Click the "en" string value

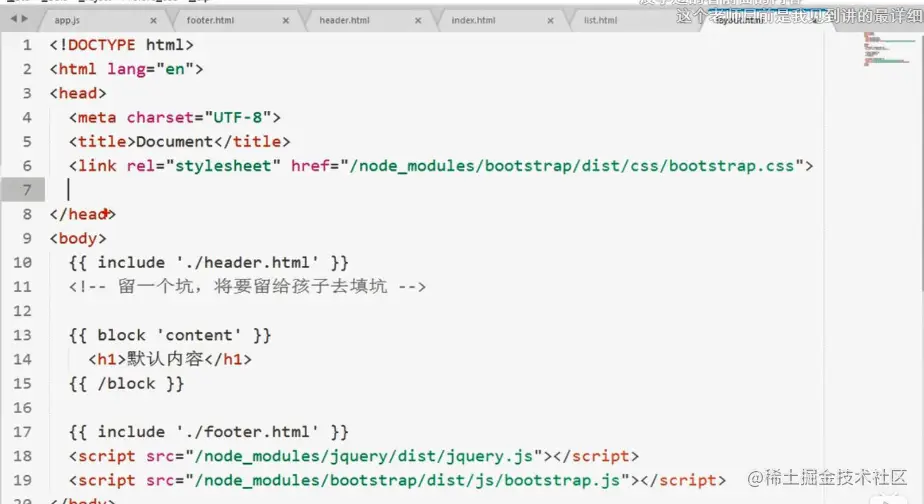175,69
